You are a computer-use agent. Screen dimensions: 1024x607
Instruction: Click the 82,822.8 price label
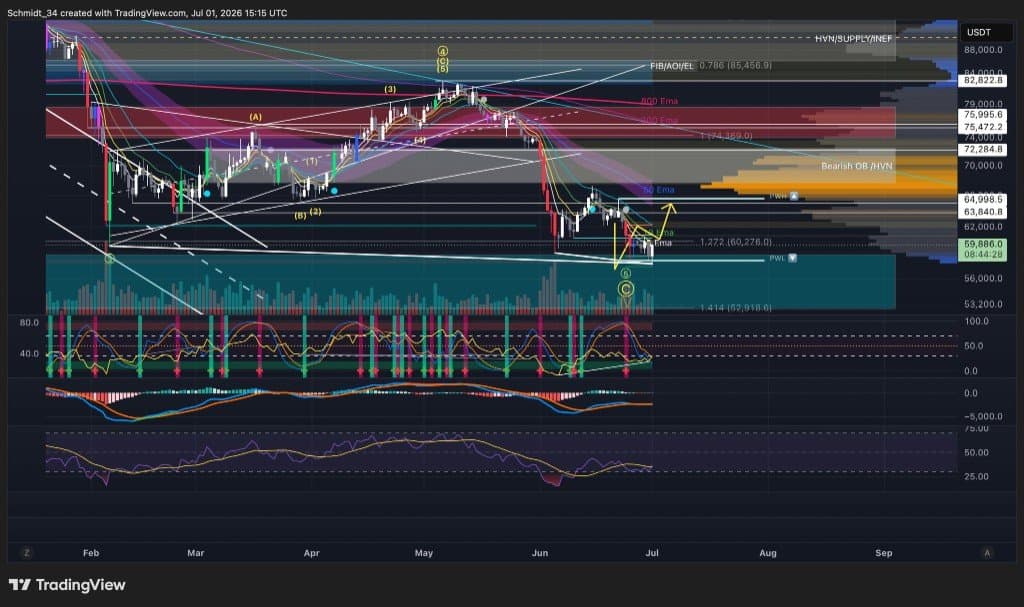[983, 80]
